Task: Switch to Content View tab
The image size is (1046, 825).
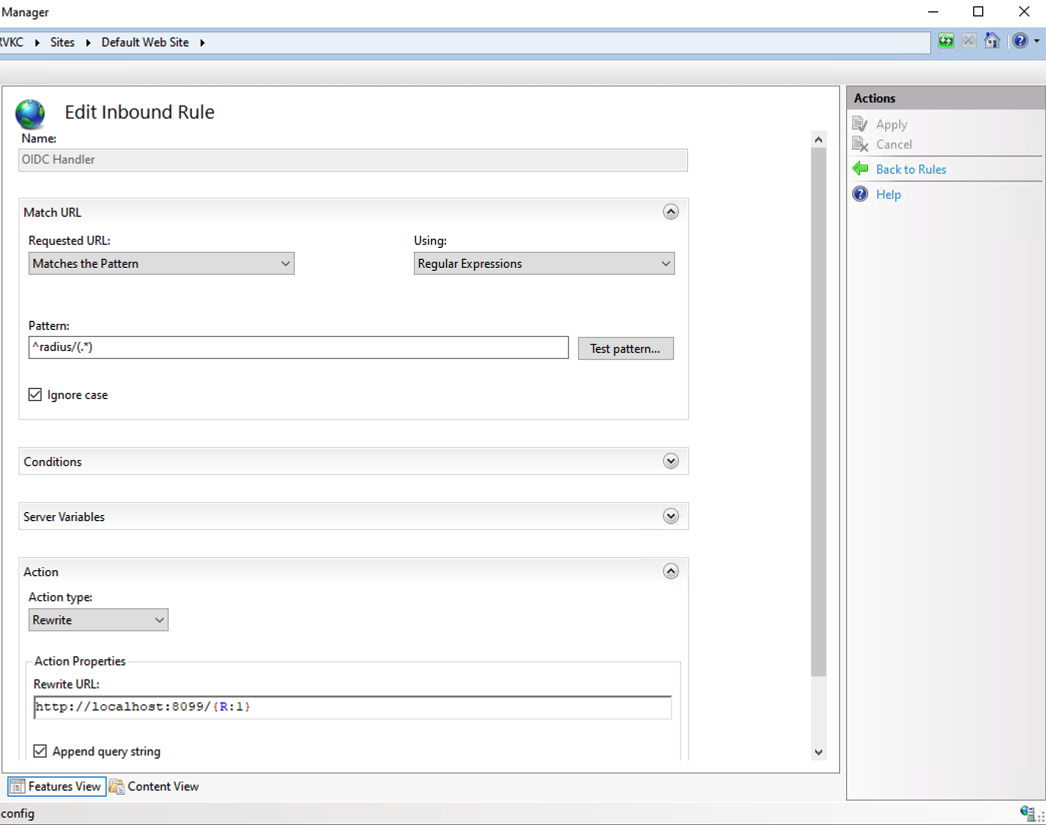Action: click(x=154, y=786)
